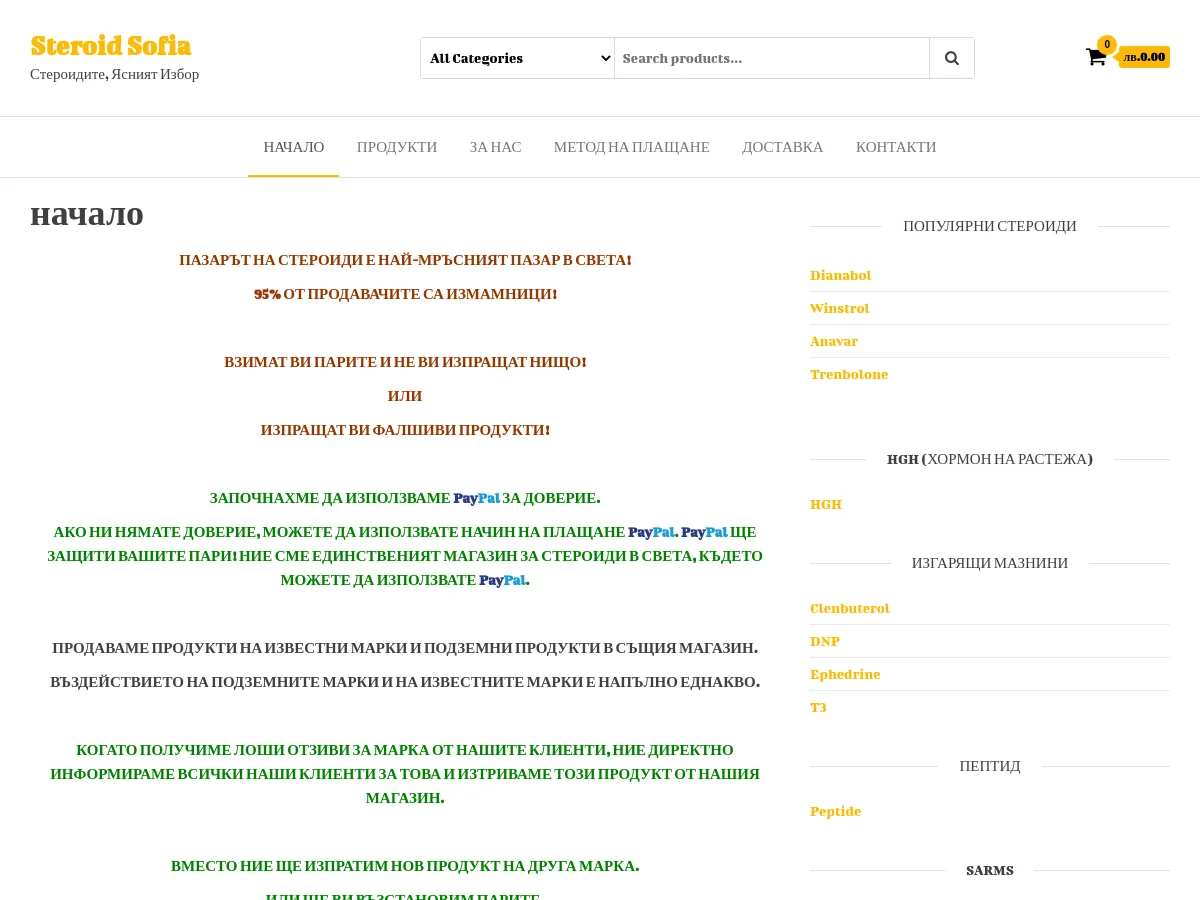Open the Winstrol sidebar link

coord(839,308)
